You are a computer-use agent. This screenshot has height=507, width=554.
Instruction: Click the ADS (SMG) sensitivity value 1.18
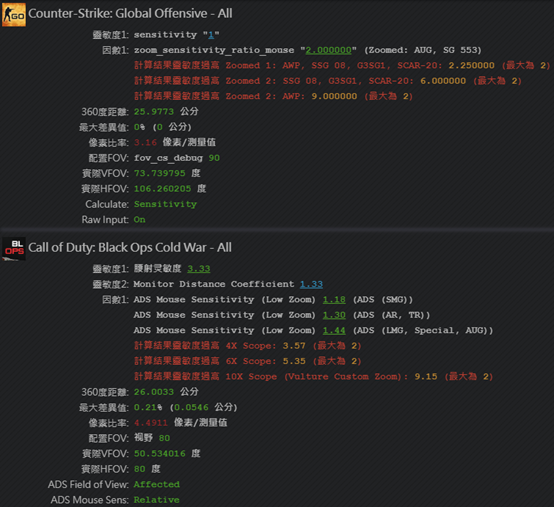(x=334, y=300)
